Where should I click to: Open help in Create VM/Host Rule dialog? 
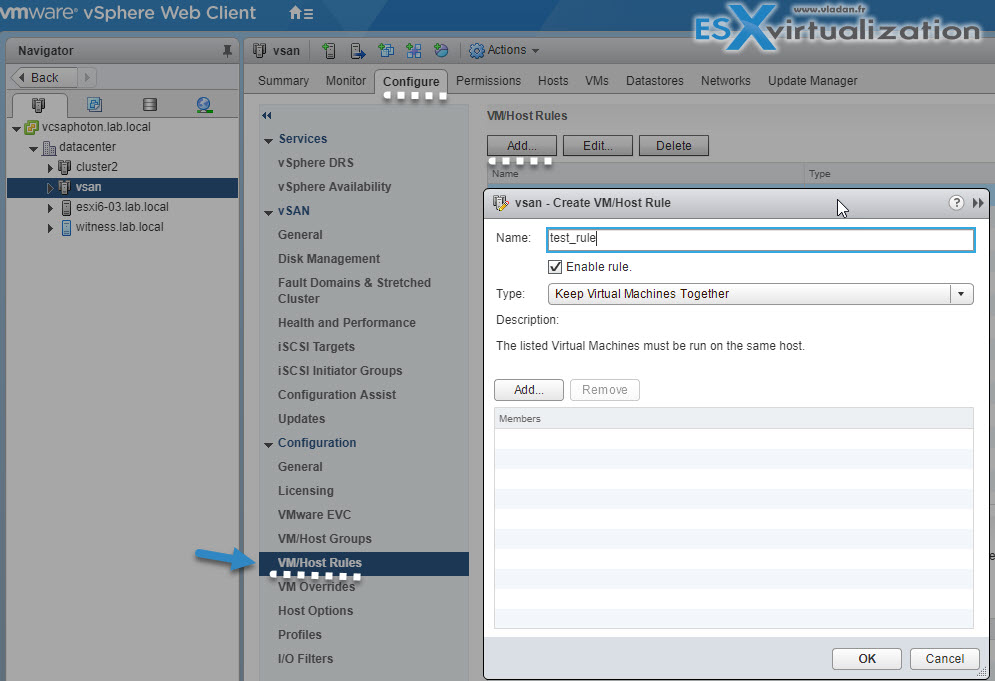click(x=956, y=203)
